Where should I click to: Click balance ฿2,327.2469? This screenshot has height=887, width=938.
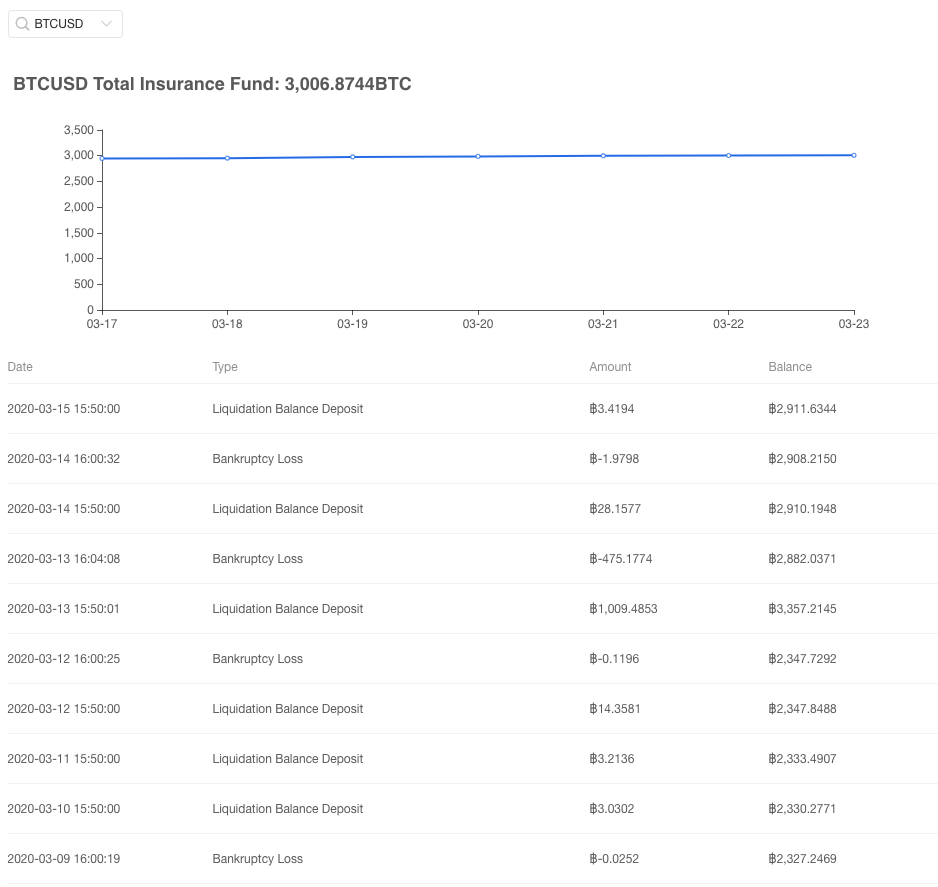802,859
